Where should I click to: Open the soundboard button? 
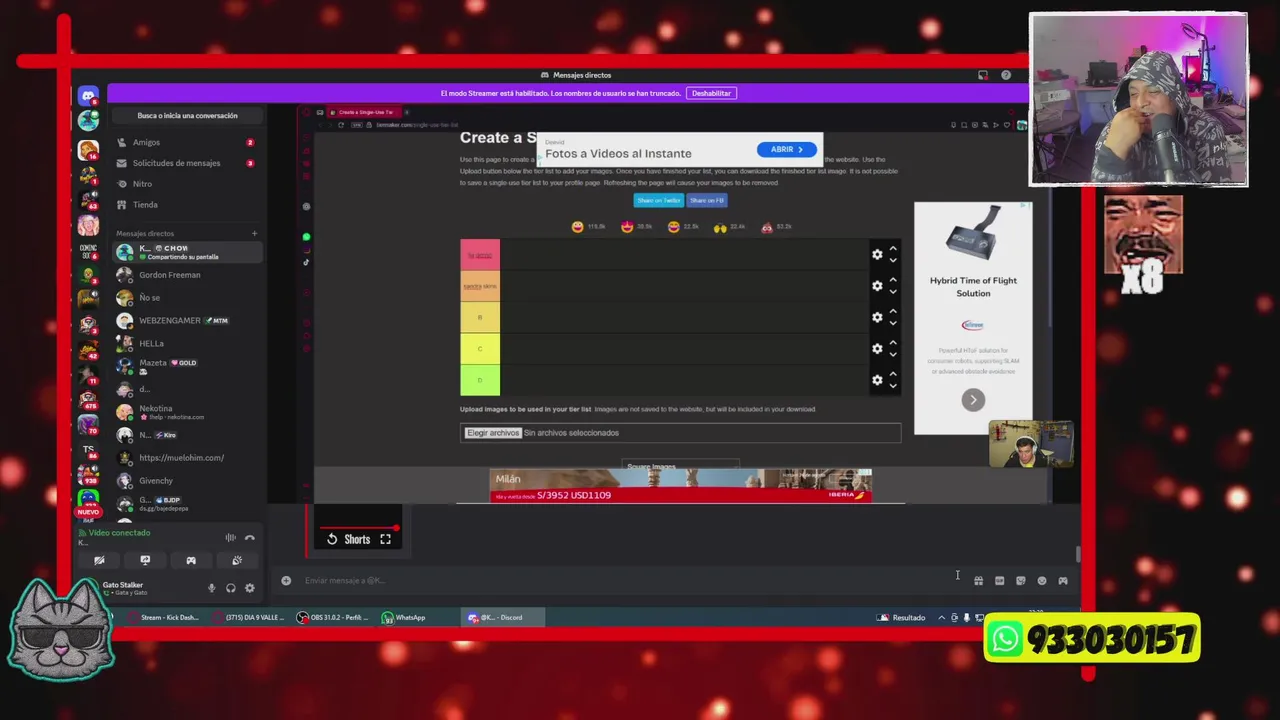pyautogui.click(x=237, y=560)
